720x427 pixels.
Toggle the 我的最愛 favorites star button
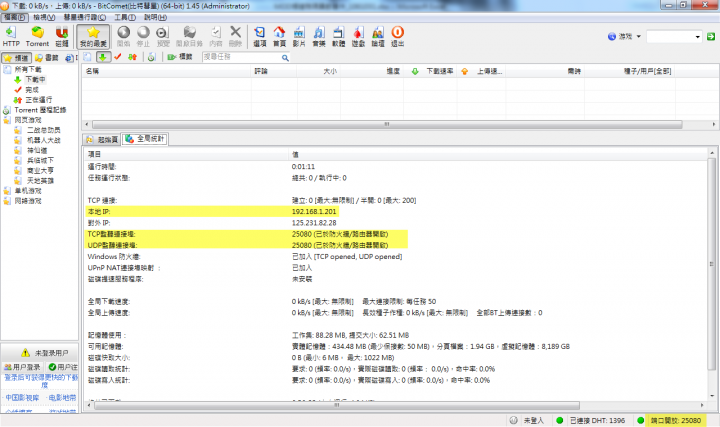coord(93,36)
